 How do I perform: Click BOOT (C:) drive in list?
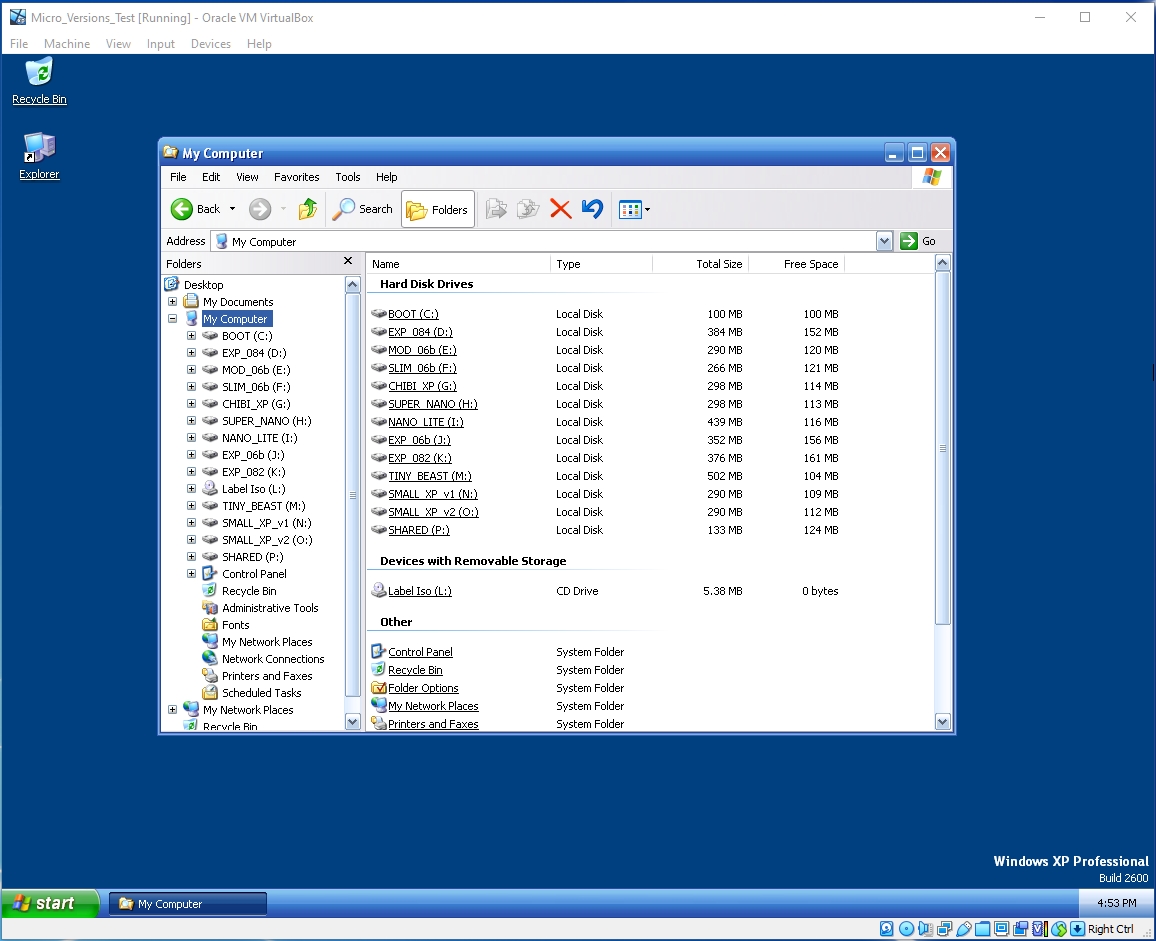pos(413,314)
